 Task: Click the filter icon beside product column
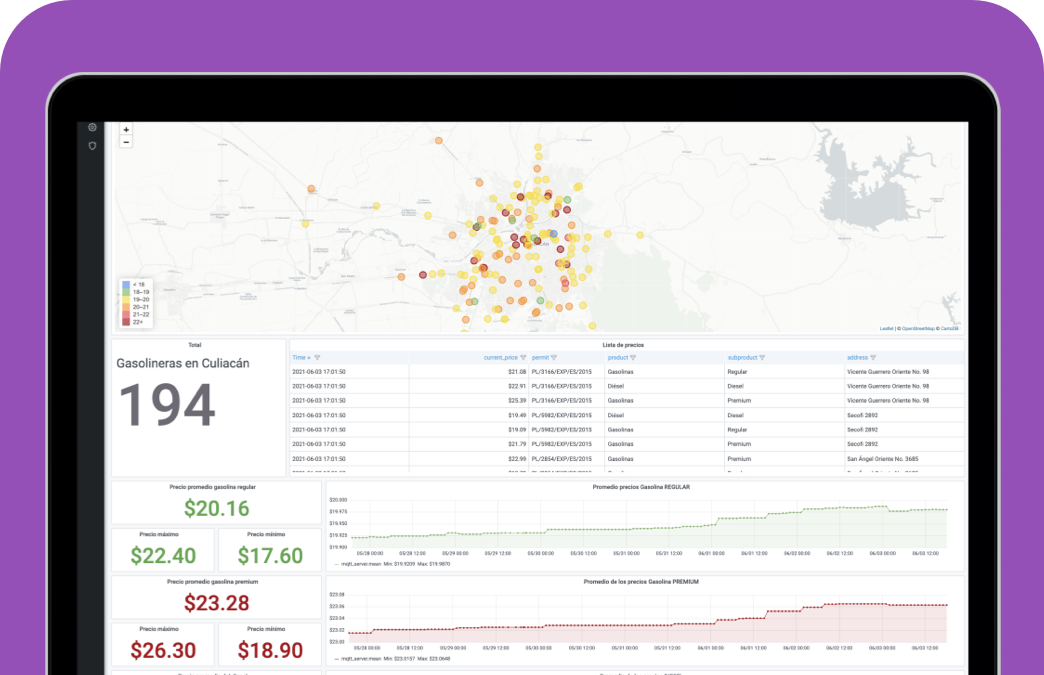[633, 358]
